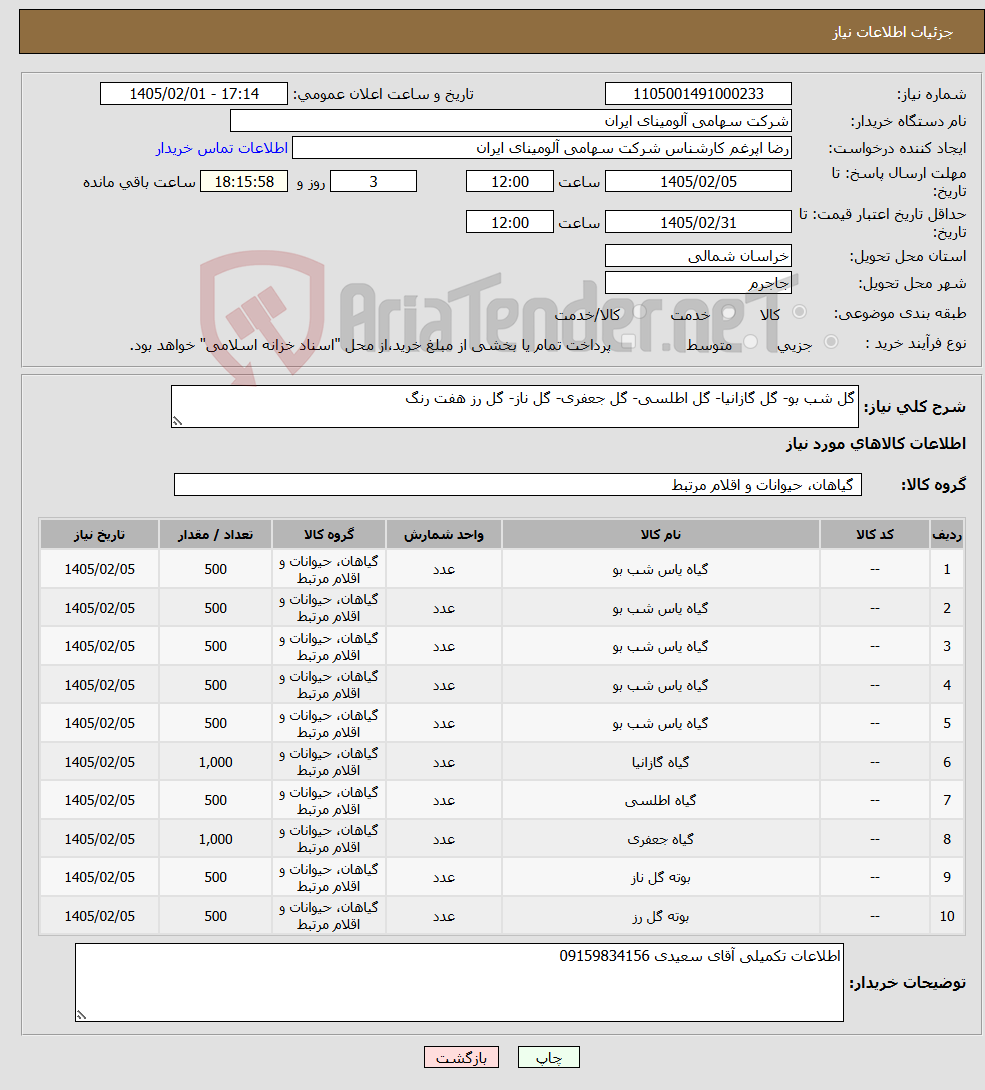
Task: Click the price validity time 12:00 field
Action: pyautogui.click(x=510, y=222)
